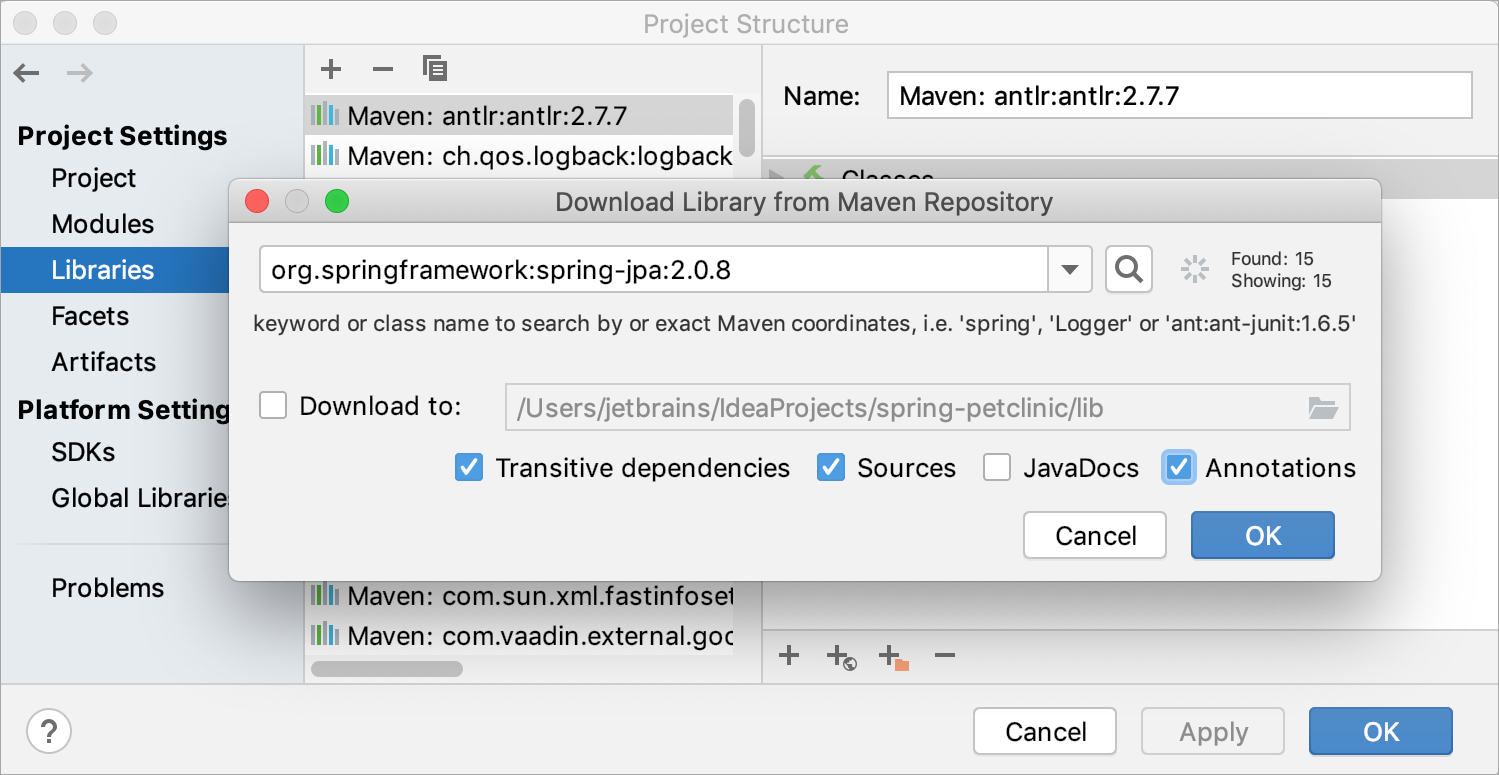Cancel the Project Structure window
This screenshot has width=1499, height=775.
click(x=1045, y=731)
